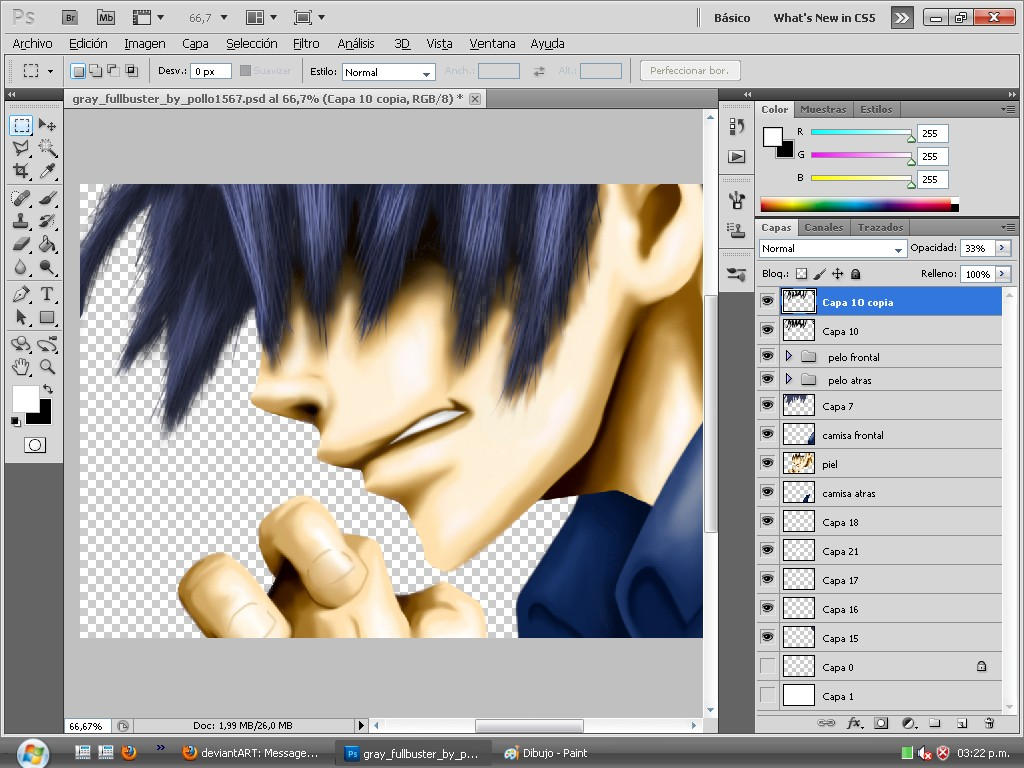Select the Clone Stamp tool

coord(22,221)
